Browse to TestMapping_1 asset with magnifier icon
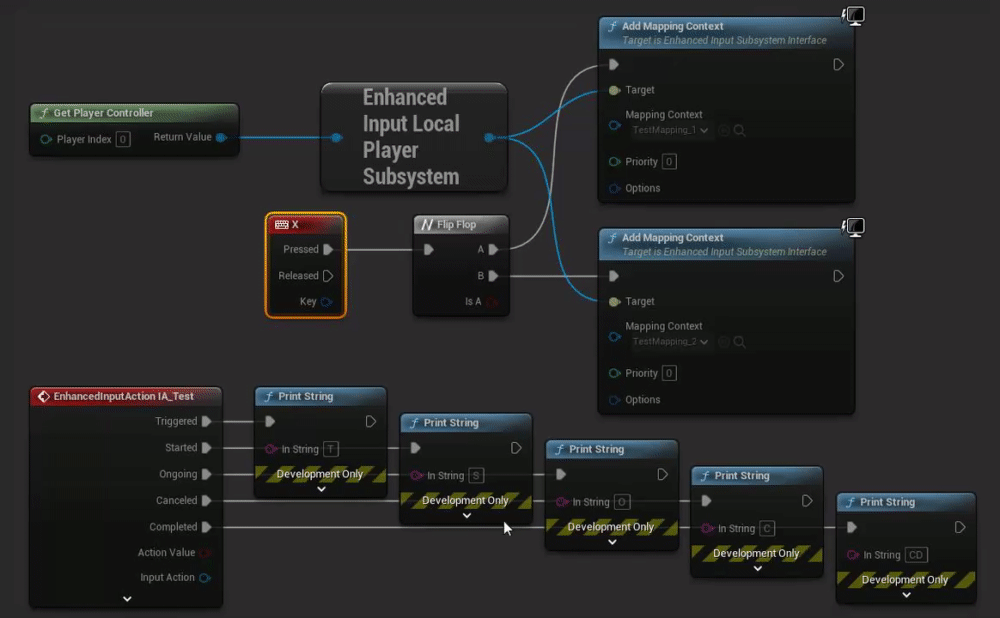1000x618 pixels. click(739, 130)
